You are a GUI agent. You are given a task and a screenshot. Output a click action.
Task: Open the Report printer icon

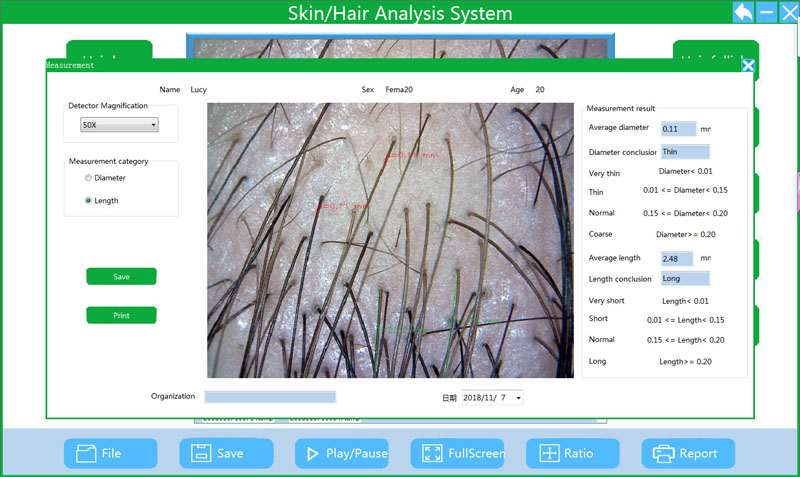(663, 453)
